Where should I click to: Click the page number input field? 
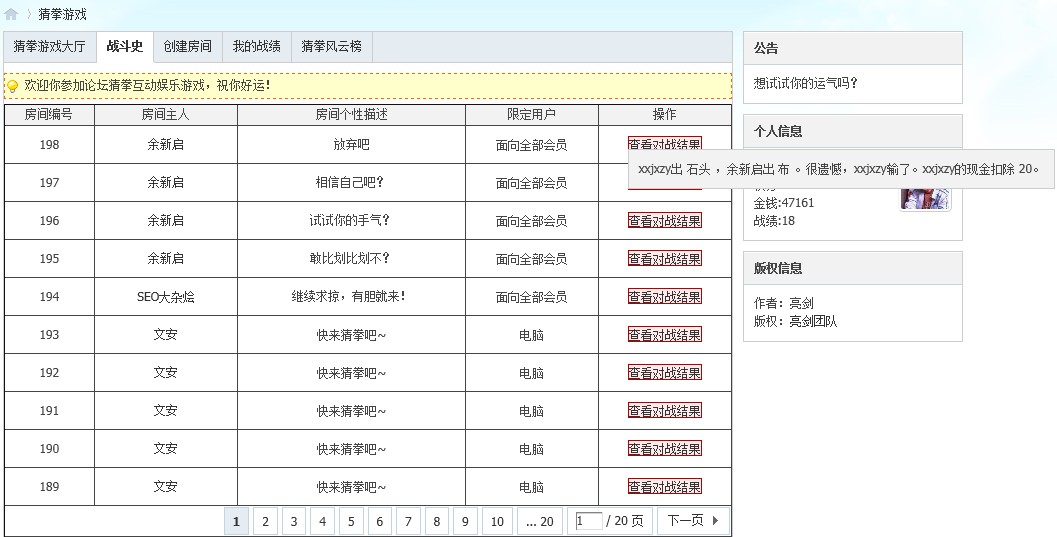(589, 521)
